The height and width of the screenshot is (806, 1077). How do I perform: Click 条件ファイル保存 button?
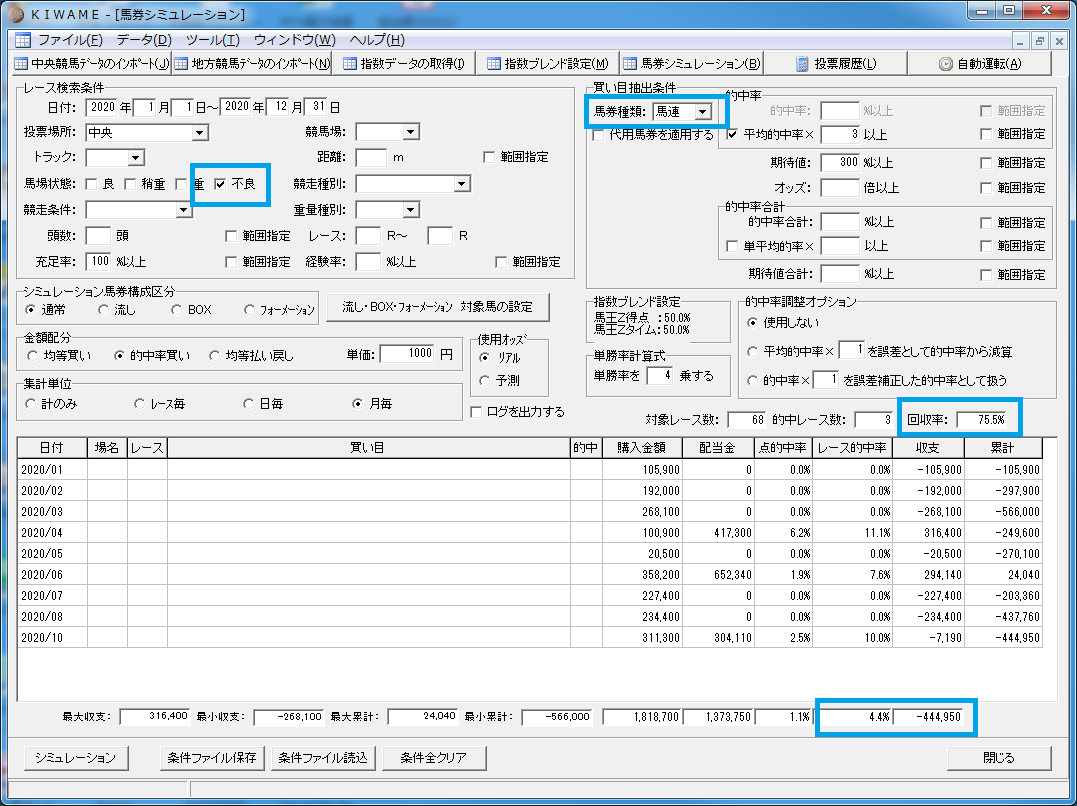212,758
